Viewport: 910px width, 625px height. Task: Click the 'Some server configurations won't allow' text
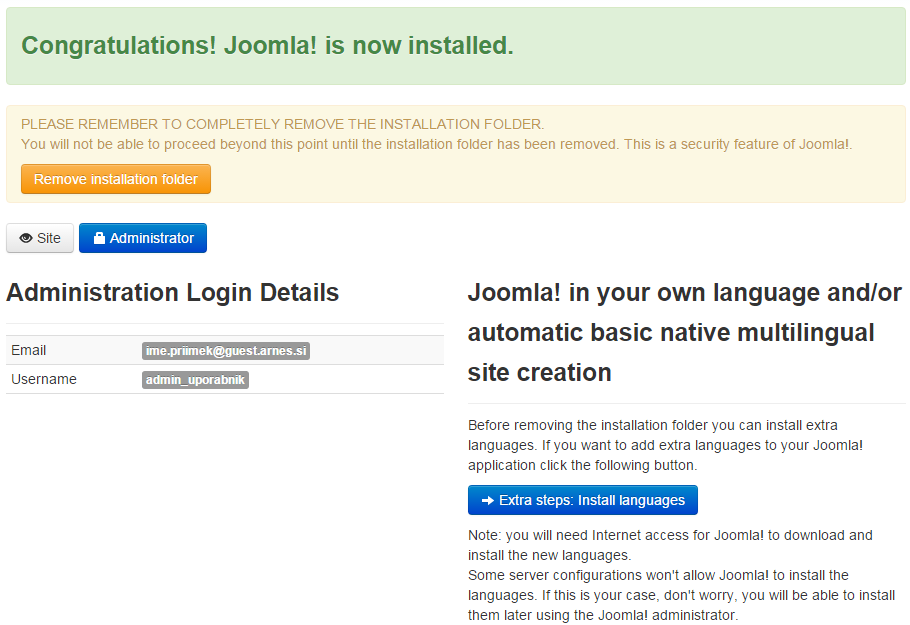tap(681, 595)
